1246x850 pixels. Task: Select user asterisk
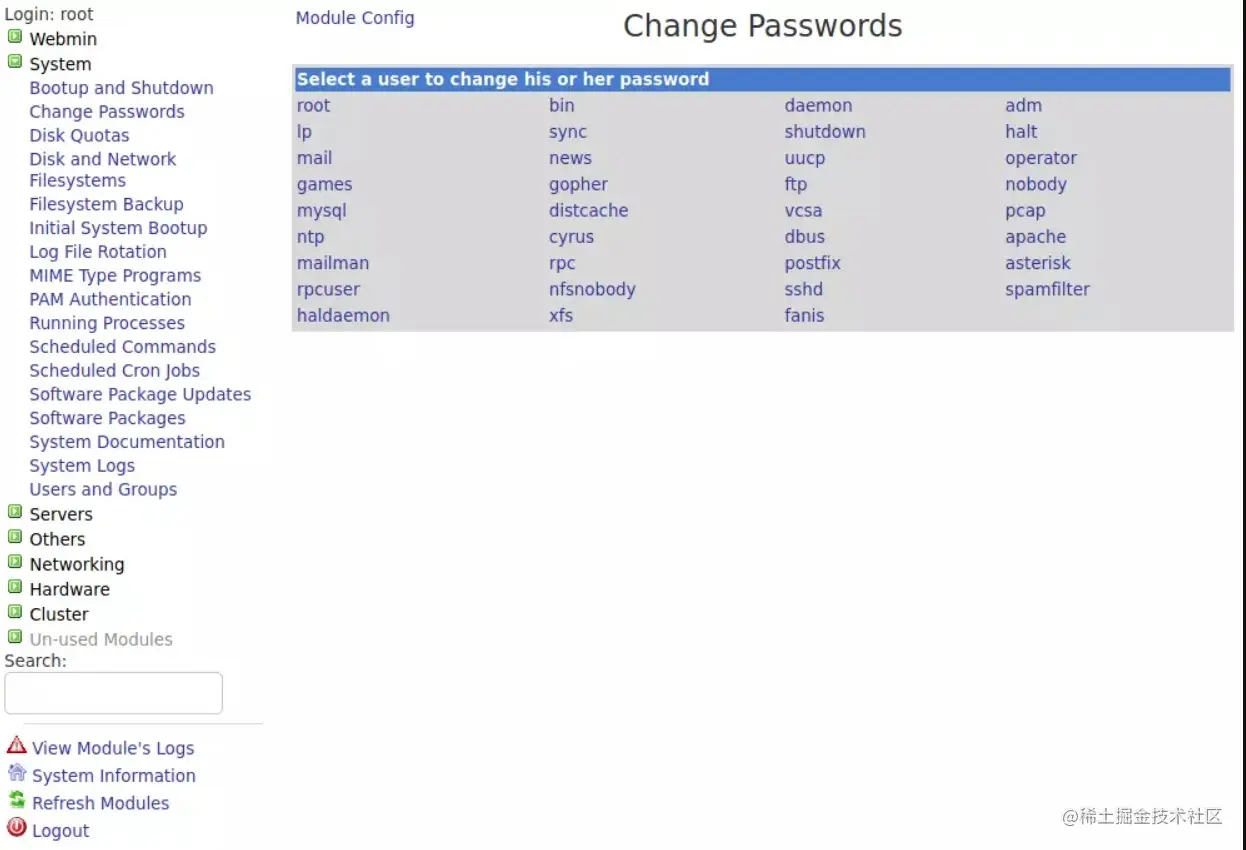point(1038,263)
